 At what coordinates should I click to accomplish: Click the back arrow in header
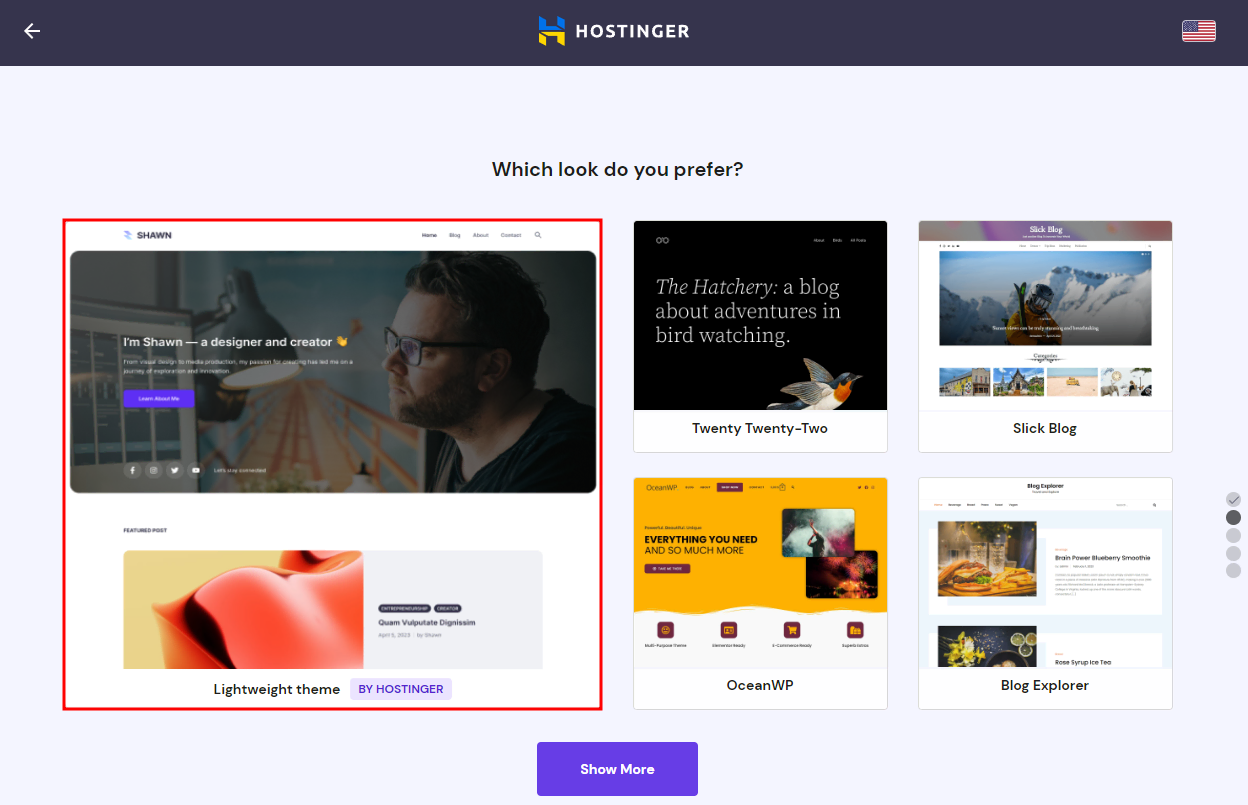(32, 31)
